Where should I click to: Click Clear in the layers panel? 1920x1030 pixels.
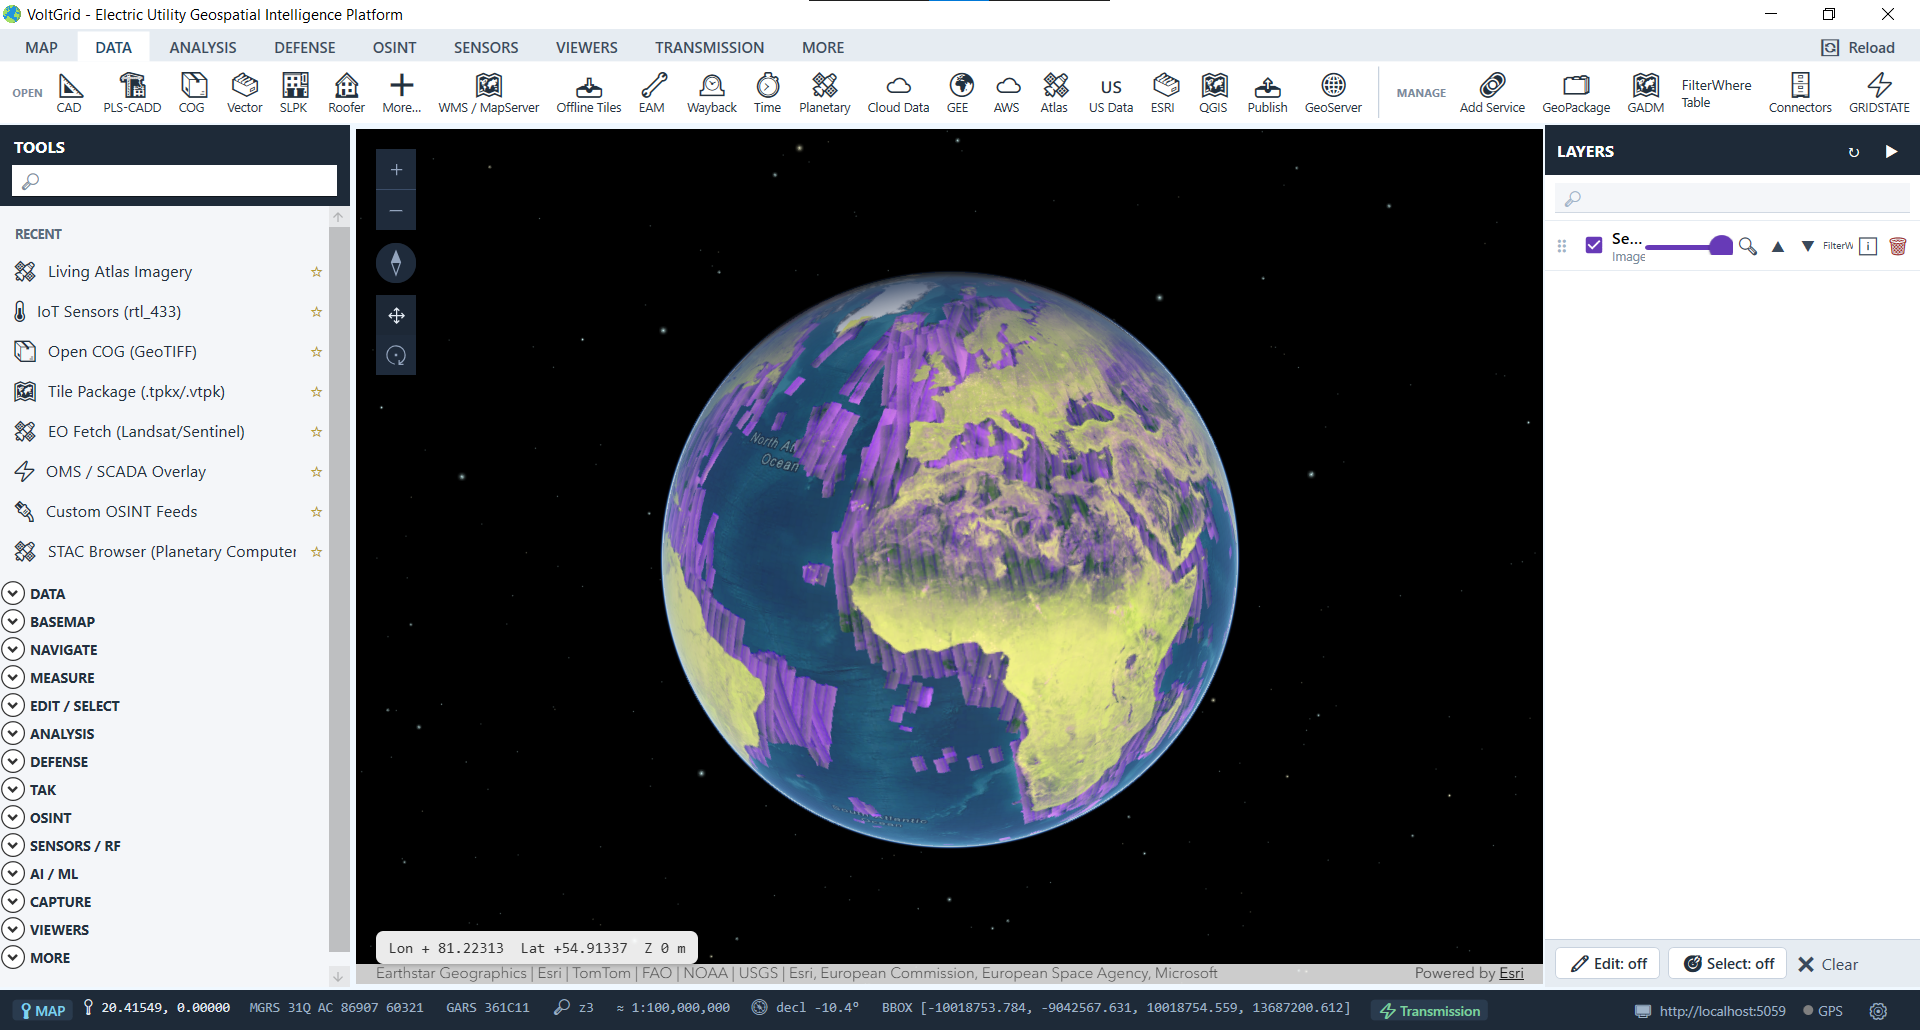[x=1828, y=964]
